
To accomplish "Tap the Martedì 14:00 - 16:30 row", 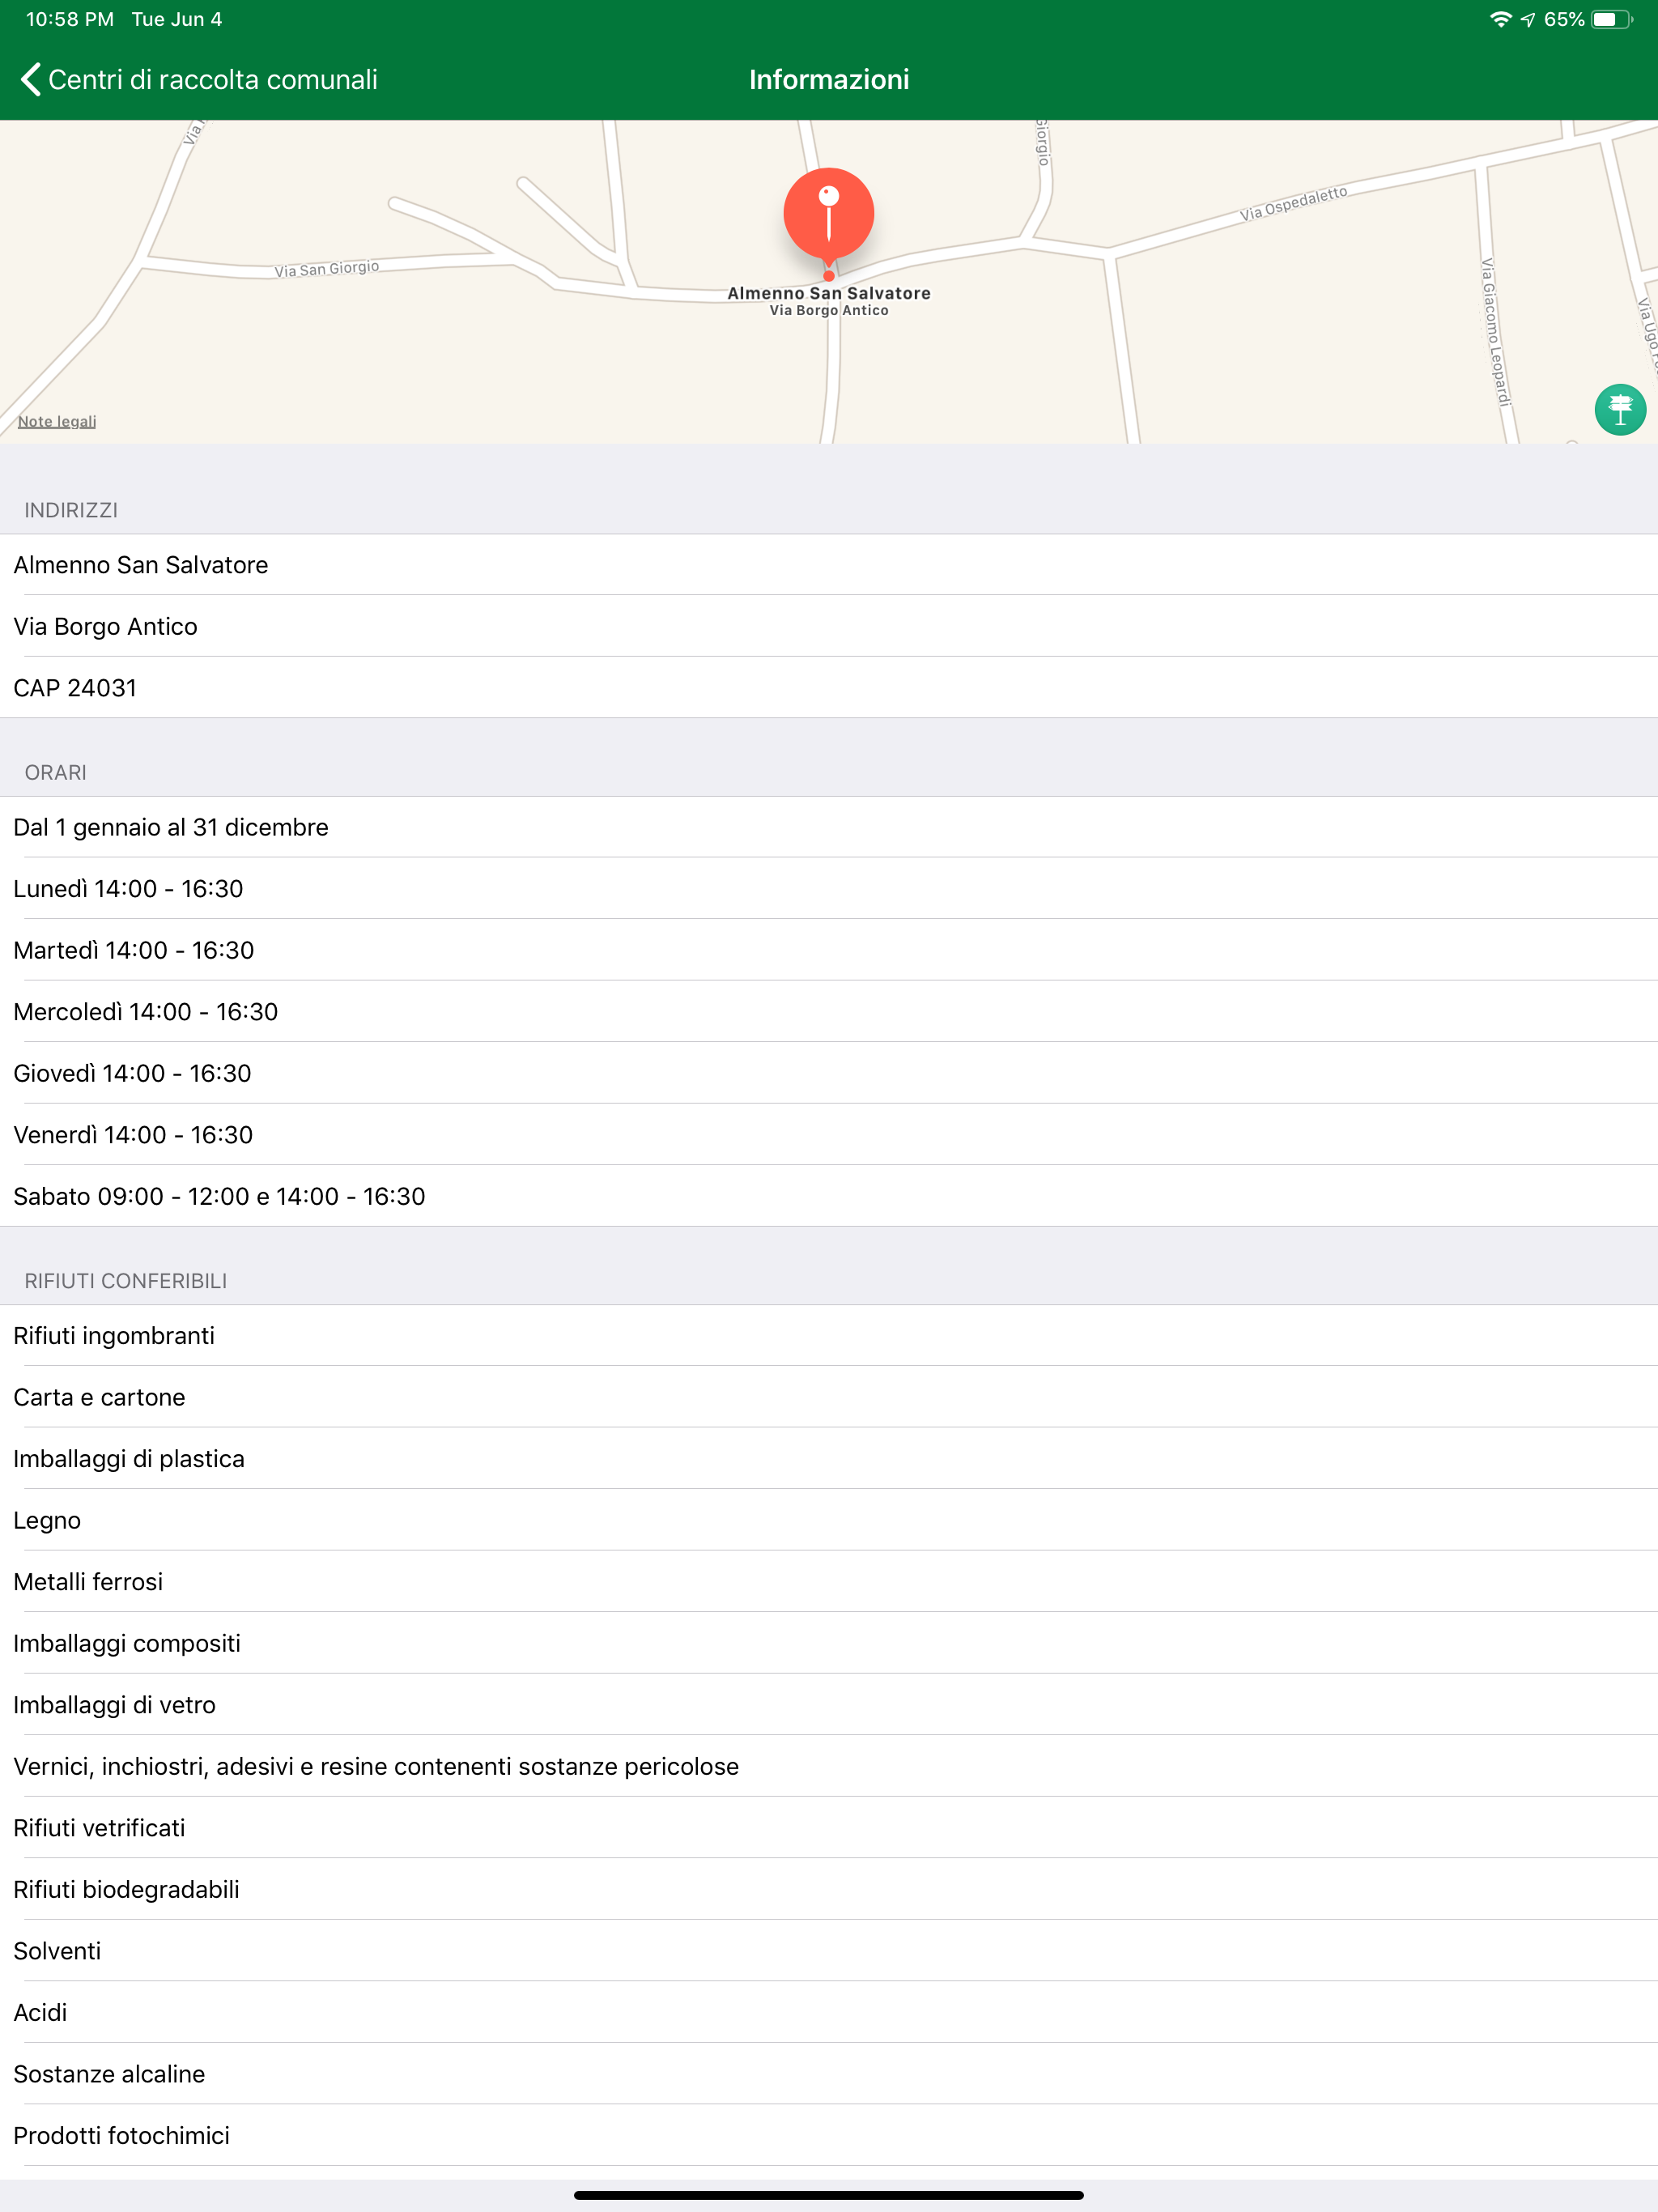I will tap(829, 950).
